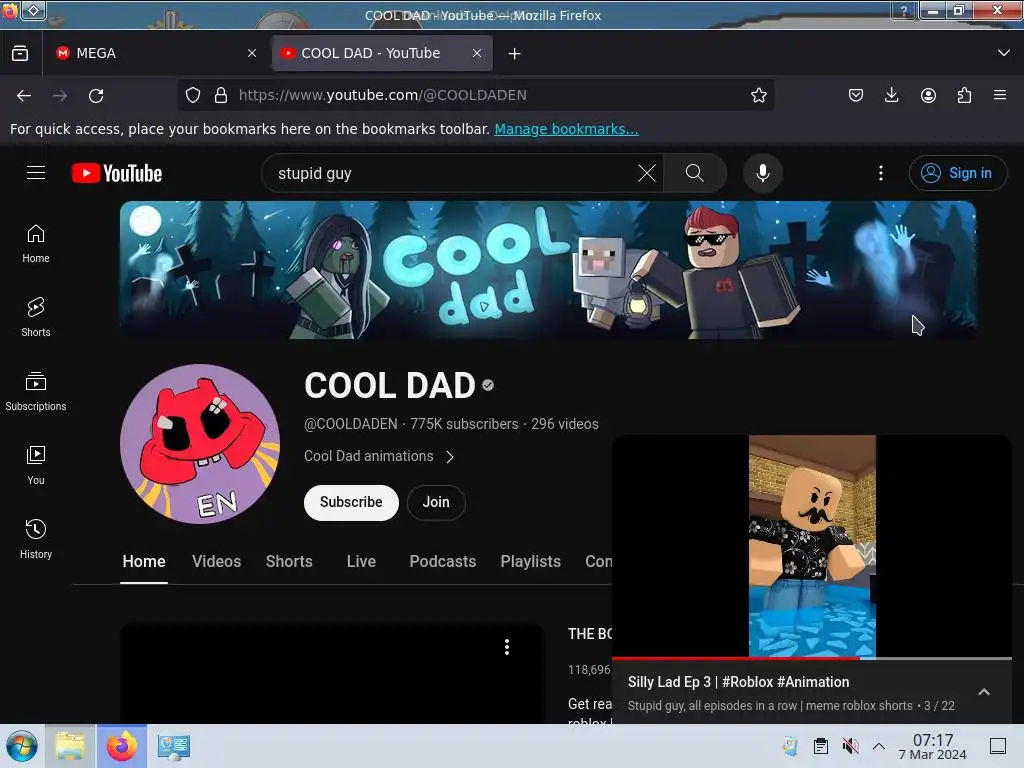Screen dimensions: 1024x768
Task: Open the Firefox Pocket save icon
Action: coord(856,95)
